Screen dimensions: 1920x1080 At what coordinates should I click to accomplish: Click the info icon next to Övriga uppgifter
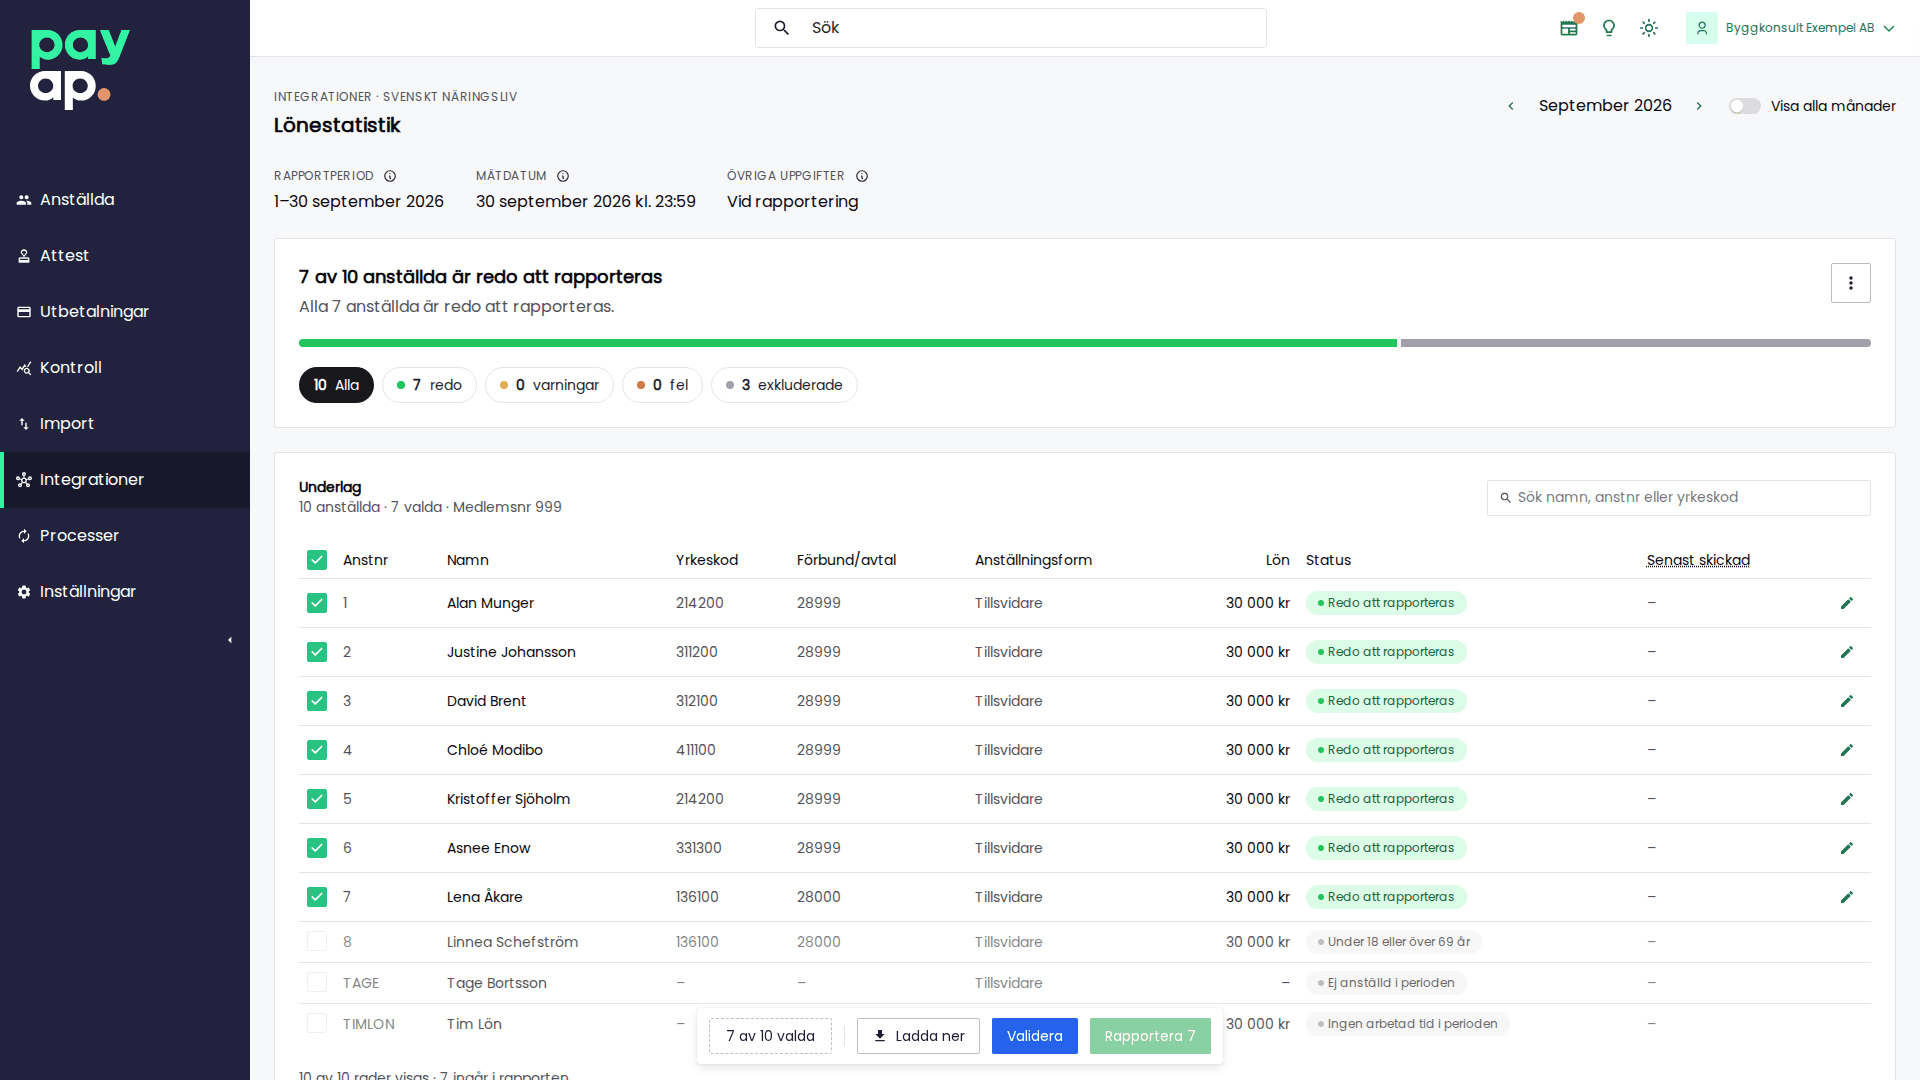coord(862,176)
